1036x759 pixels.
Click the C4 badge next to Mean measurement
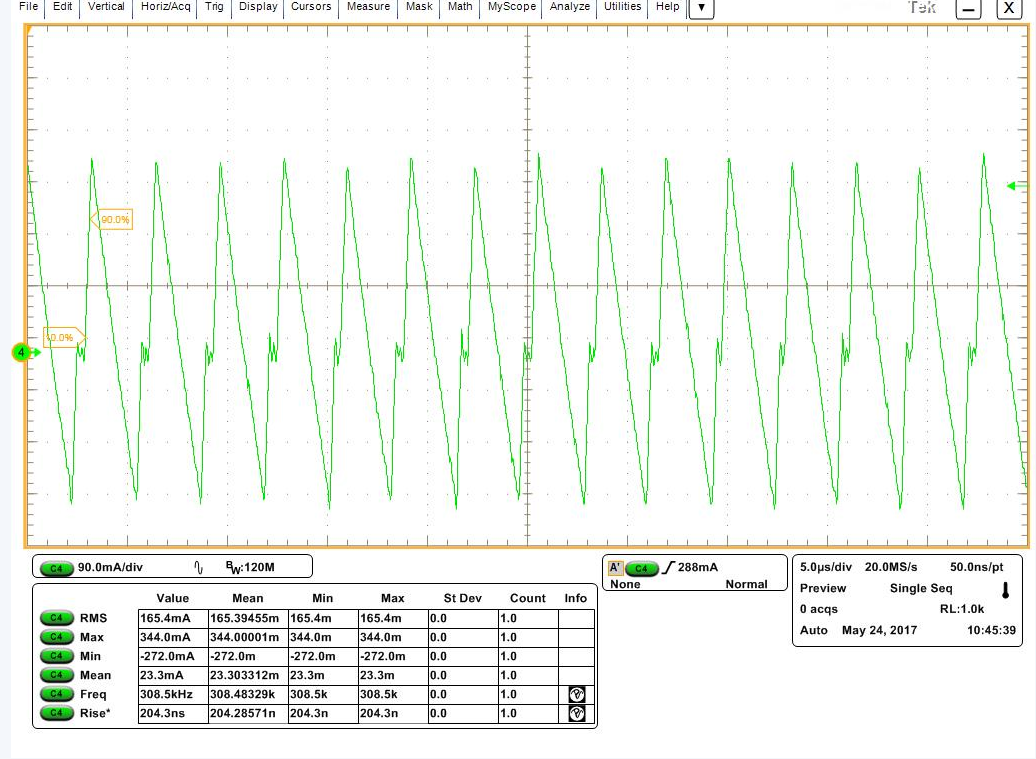56,675
